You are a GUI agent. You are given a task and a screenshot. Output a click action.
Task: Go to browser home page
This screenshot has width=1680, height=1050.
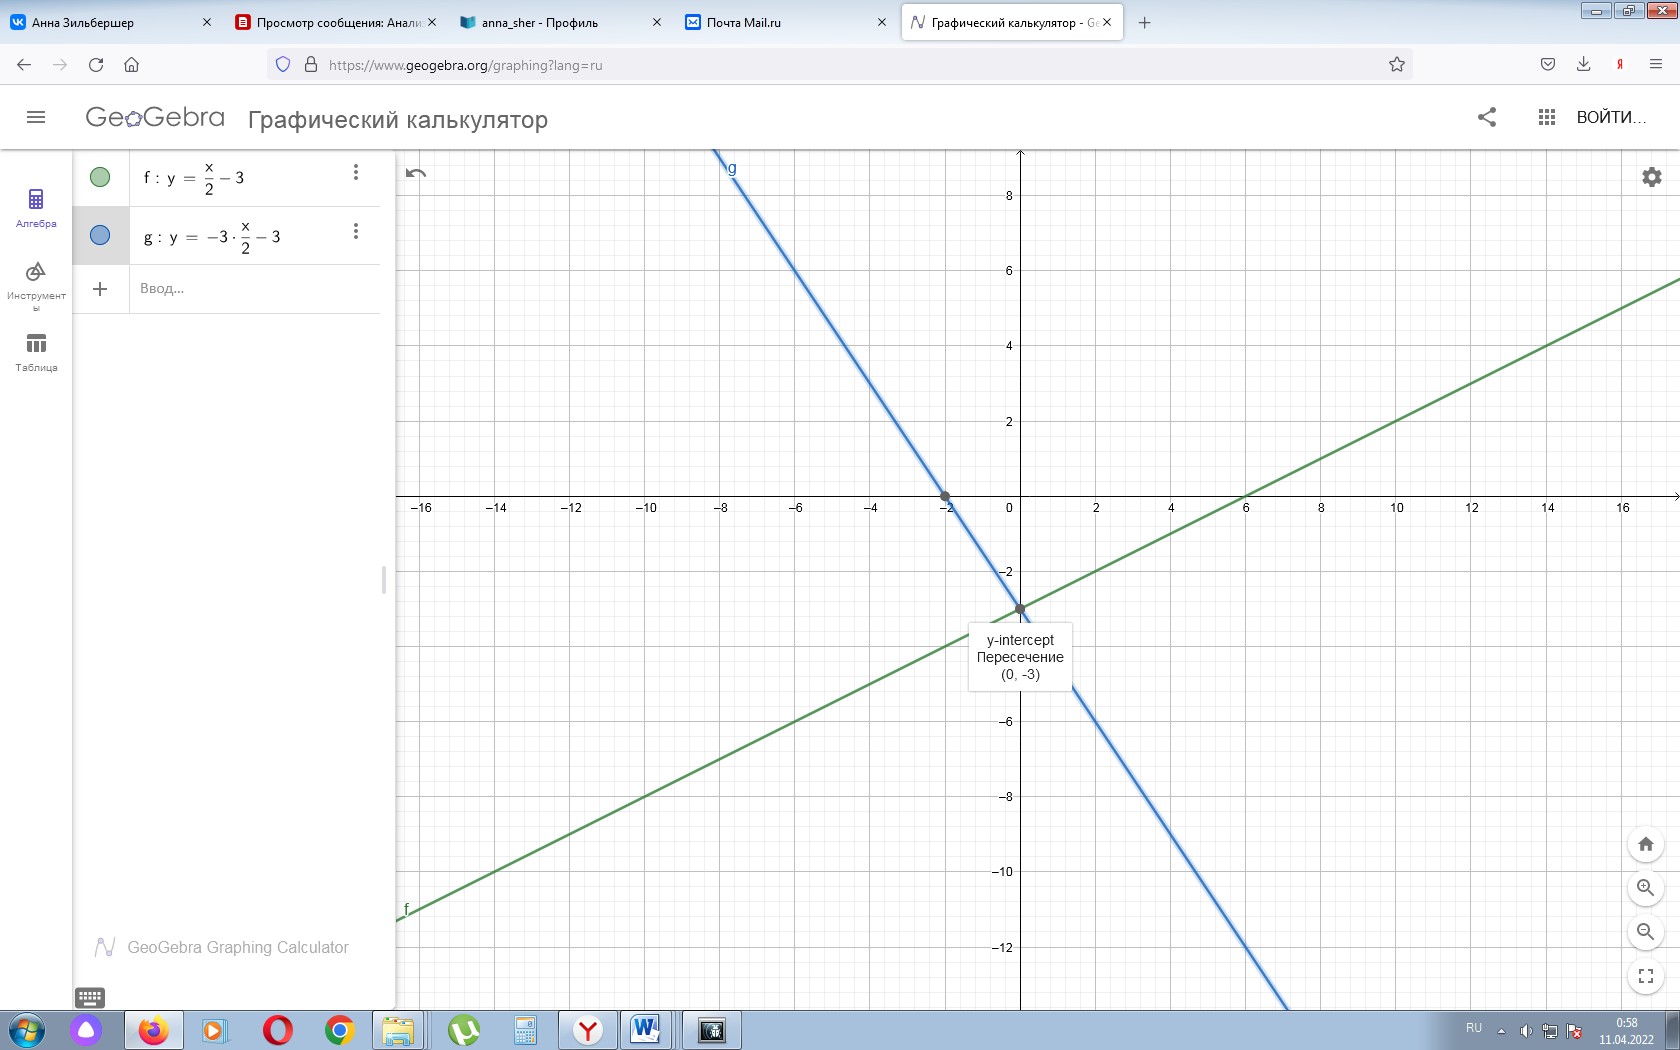(131, 64)
